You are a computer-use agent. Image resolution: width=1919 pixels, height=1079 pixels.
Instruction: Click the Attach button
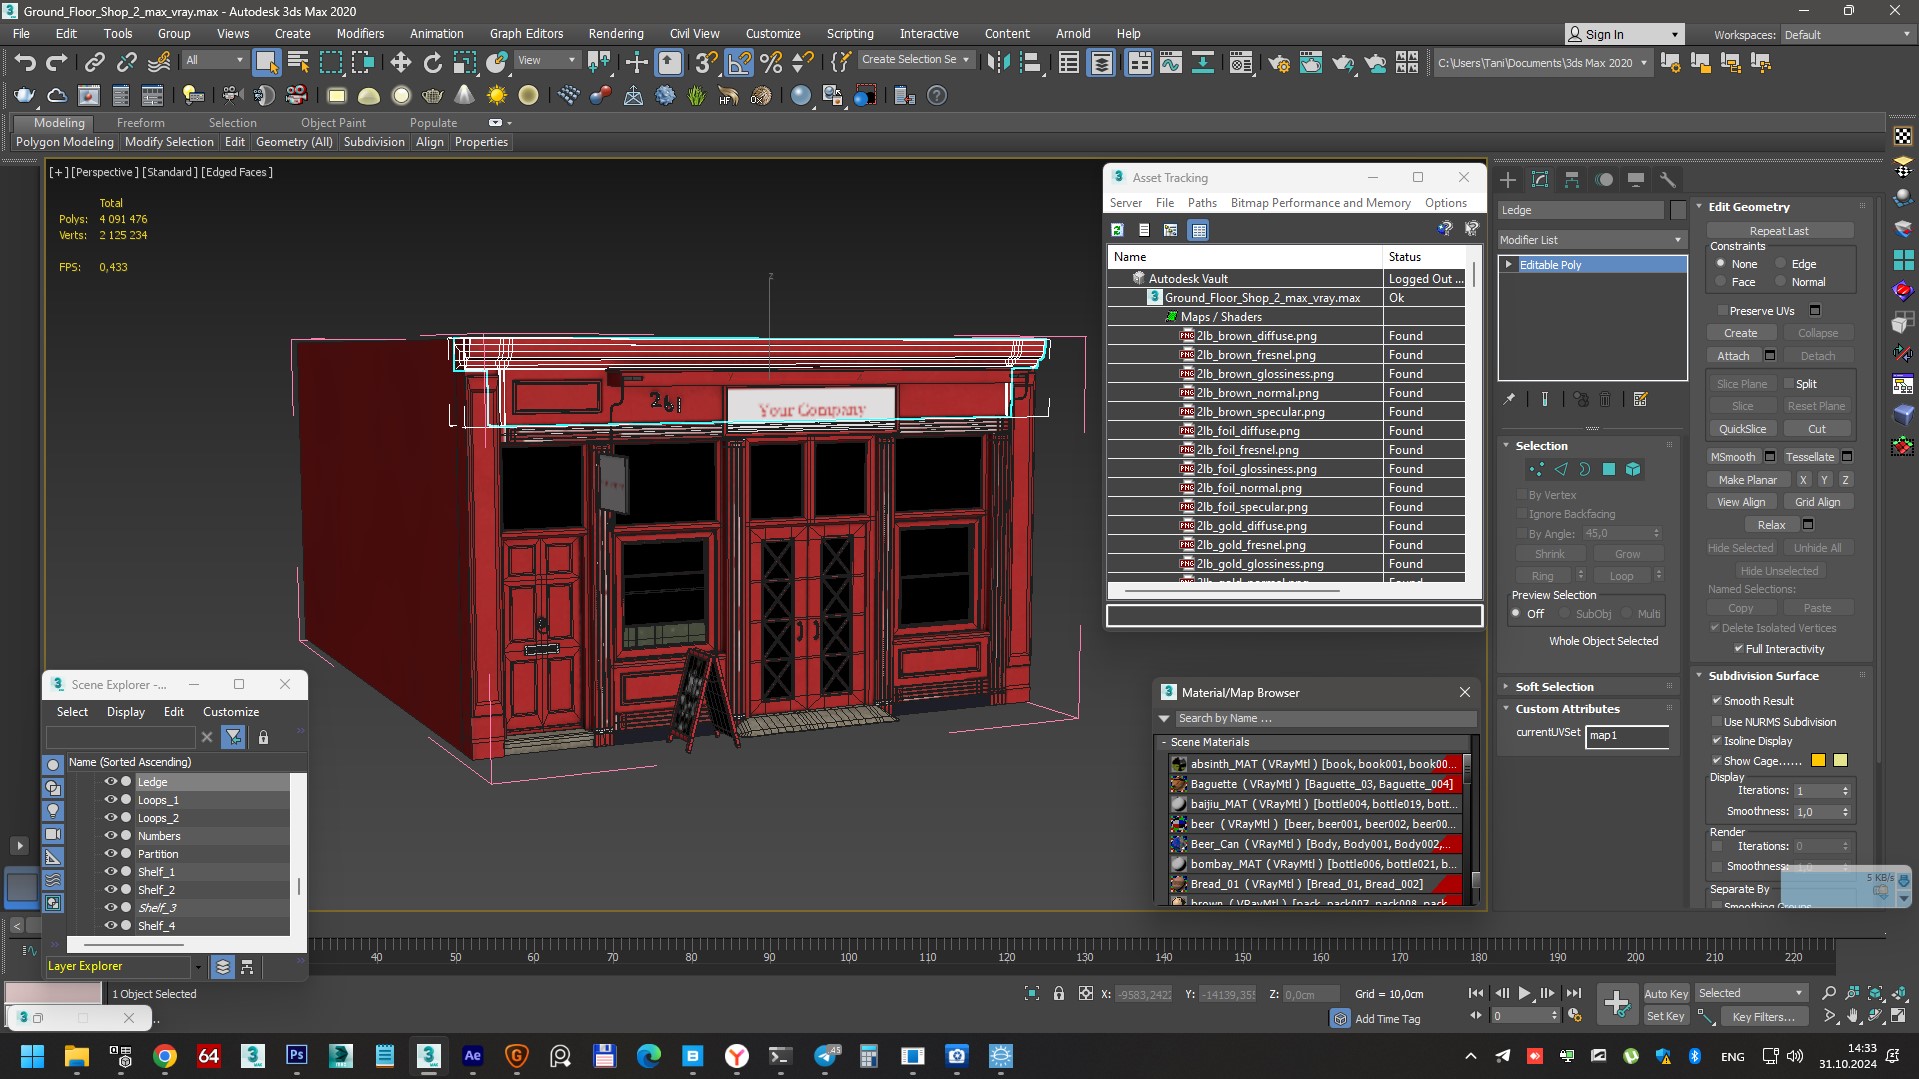pyautogui.click(x=1733, y=356)
